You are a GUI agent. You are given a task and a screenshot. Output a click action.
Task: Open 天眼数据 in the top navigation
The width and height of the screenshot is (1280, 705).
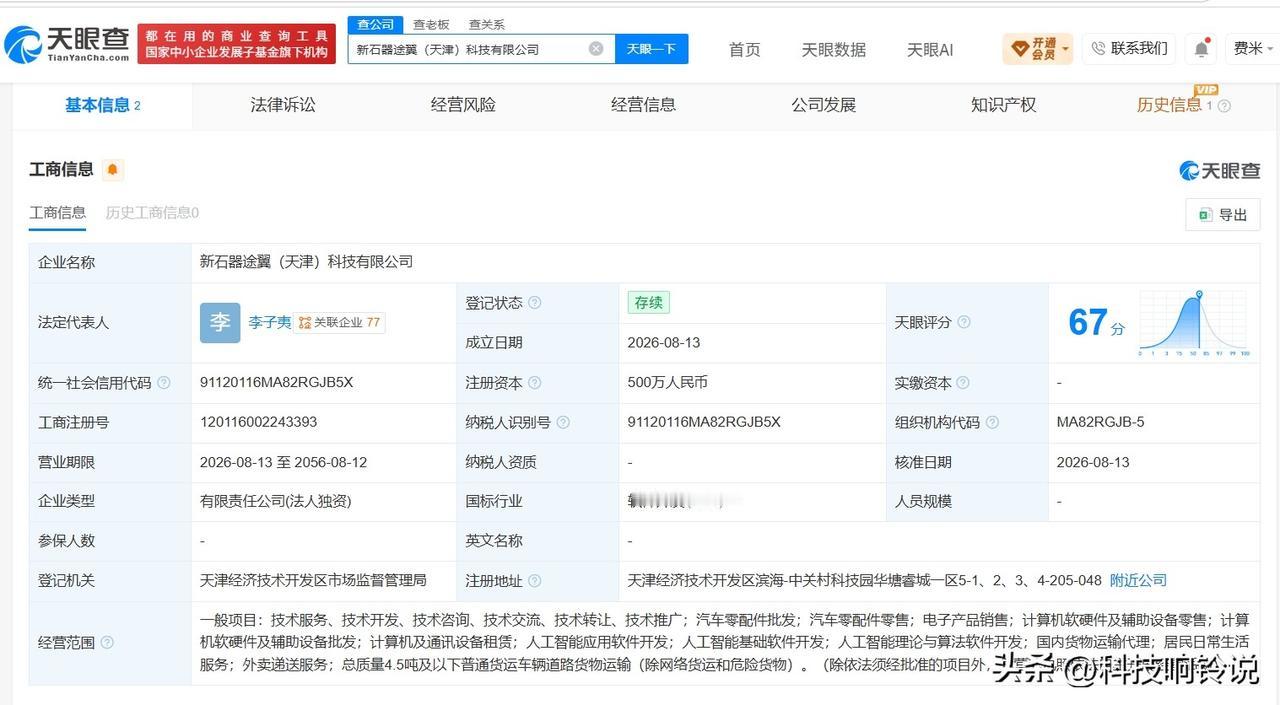click(x=833, y=49)
